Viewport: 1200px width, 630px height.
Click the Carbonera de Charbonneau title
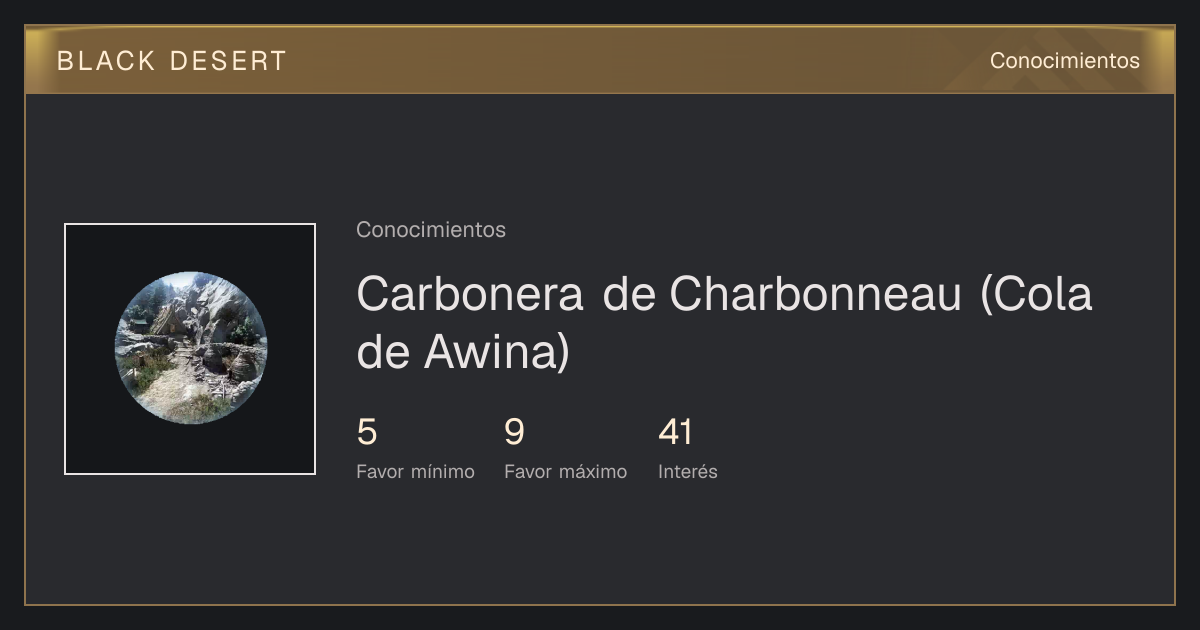724,322
